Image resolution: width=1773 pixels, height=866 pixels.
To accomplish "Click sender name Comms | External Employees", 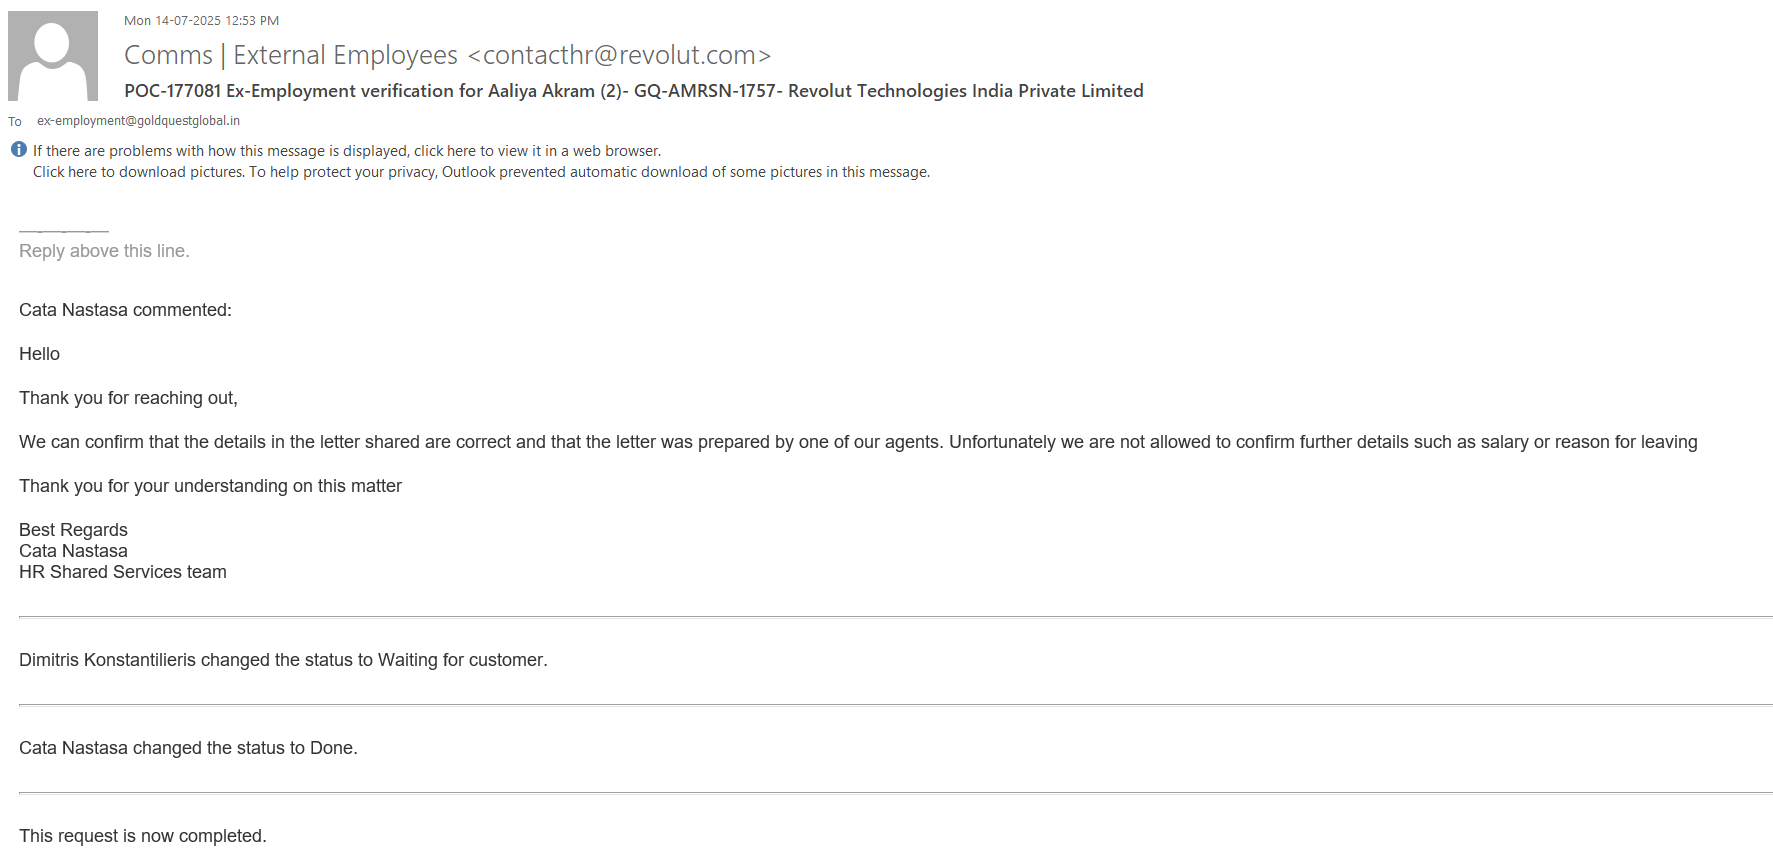I will coord(291,55).
